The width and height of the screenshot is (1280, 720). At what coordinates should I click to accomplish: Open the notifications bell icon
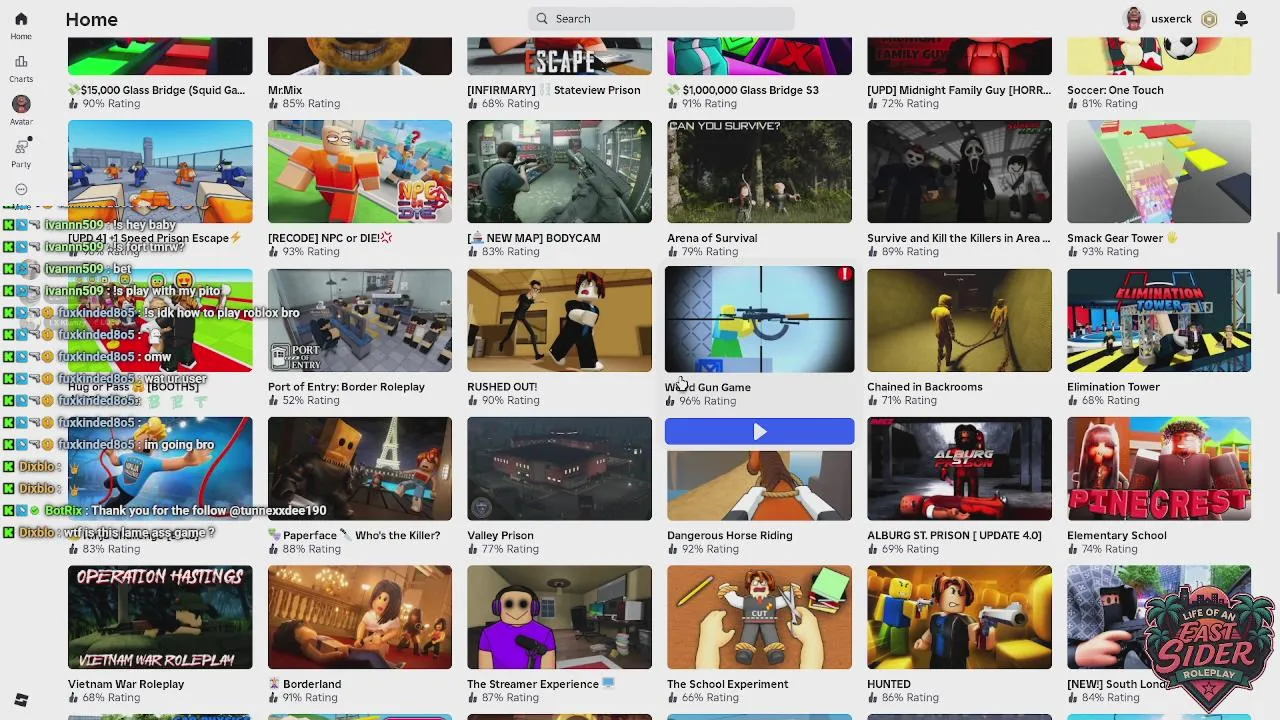(x=1241, y=19)
